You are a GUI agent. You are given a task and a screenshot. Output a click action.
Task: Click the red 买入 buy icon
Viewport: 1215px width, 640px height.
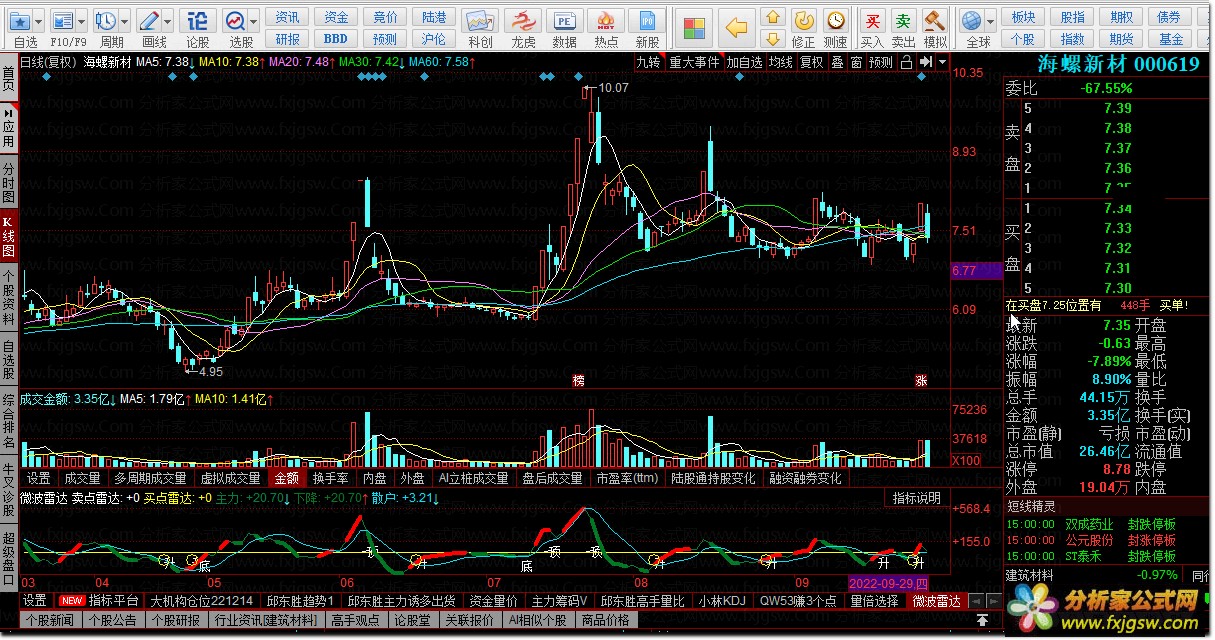tap(873, 20)
